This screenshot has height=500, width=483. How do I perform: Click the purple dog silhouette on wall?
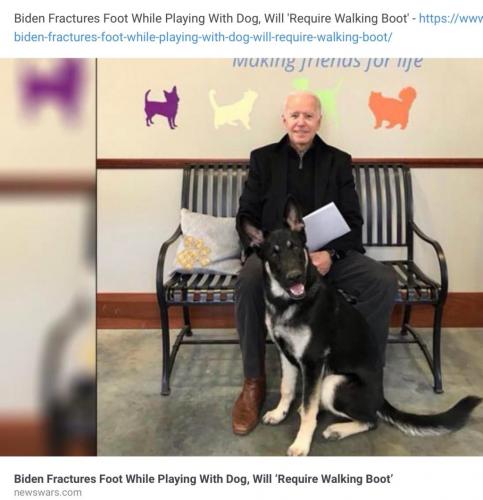click(162, 107)
